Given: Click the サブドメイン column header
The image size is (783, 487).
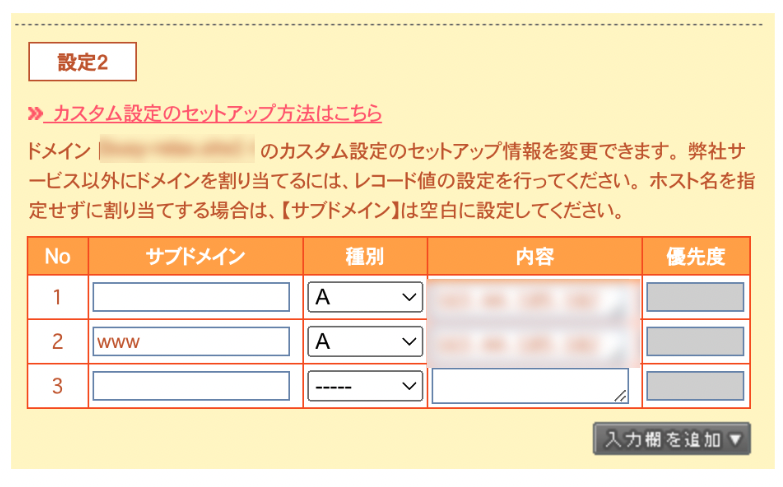Looking at the screenshot, I should [195, 256].
